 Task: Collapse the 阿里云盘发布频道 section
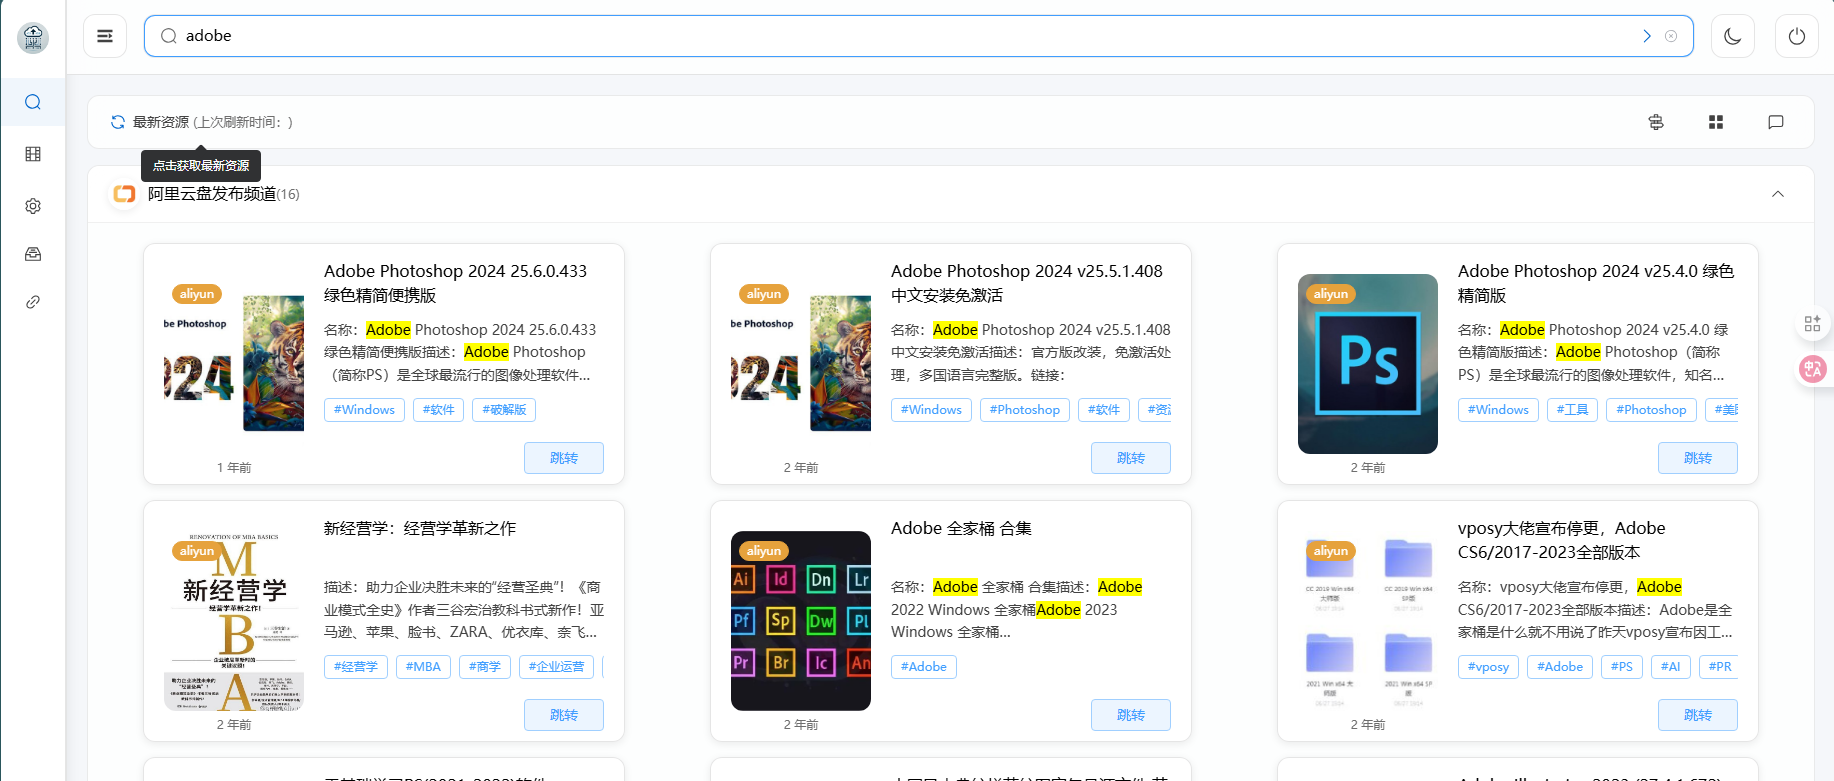pyautogui.click(x=1778, y=194)
